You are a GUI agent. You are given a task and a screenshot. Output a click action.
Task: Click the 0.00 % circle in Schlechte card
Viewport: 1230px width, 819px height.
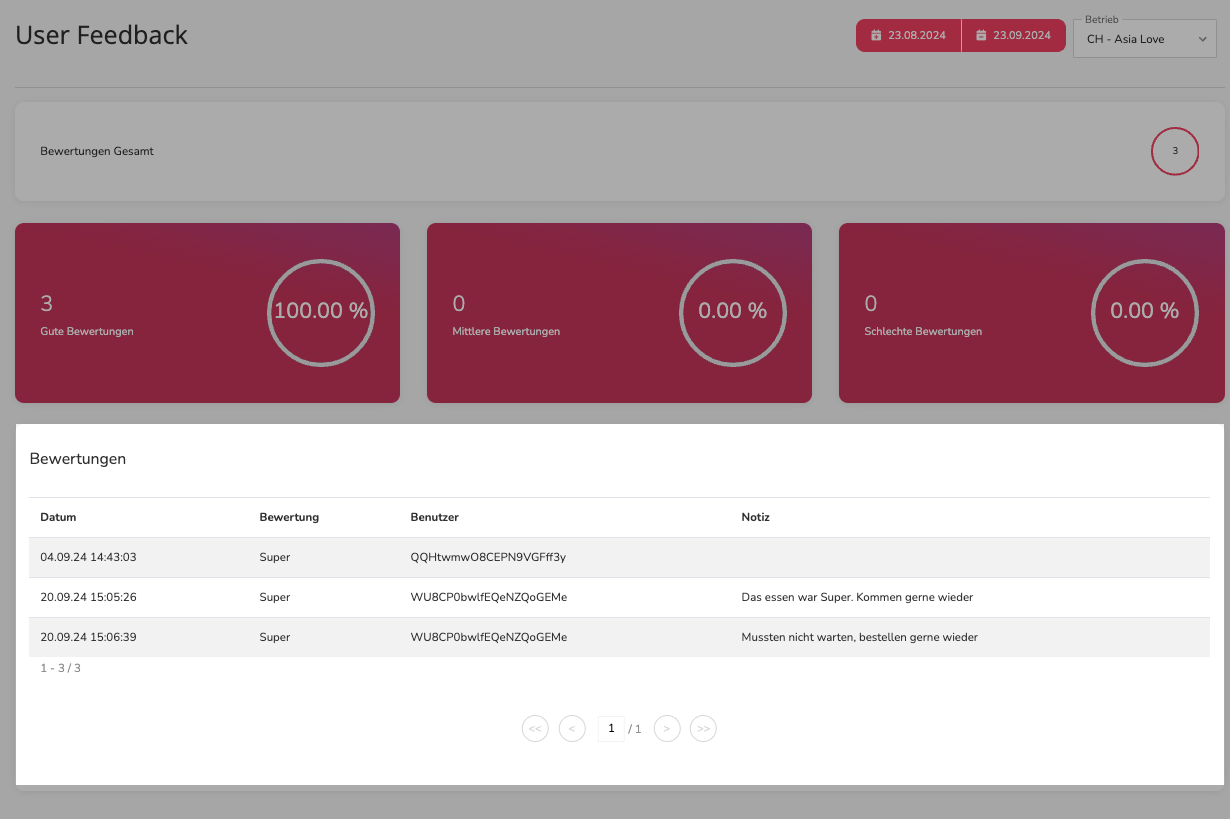pyautogui.click(x=1145, y=311)
